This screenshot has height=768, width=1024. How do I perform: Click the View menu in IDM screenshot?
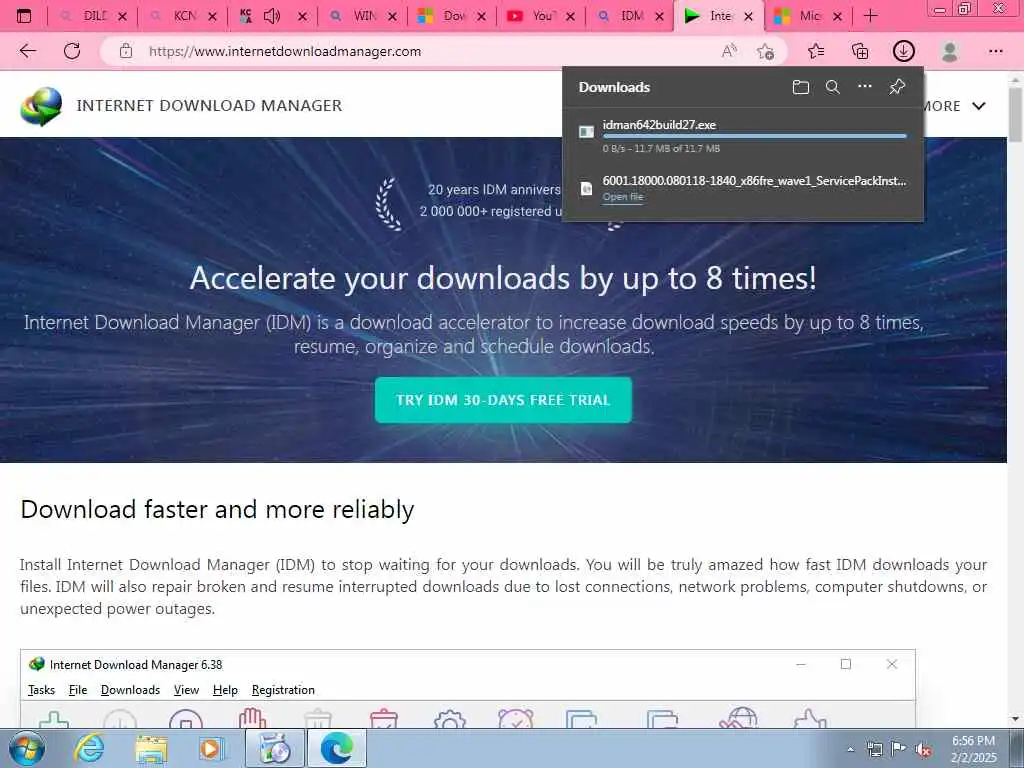tap(186, 690)
